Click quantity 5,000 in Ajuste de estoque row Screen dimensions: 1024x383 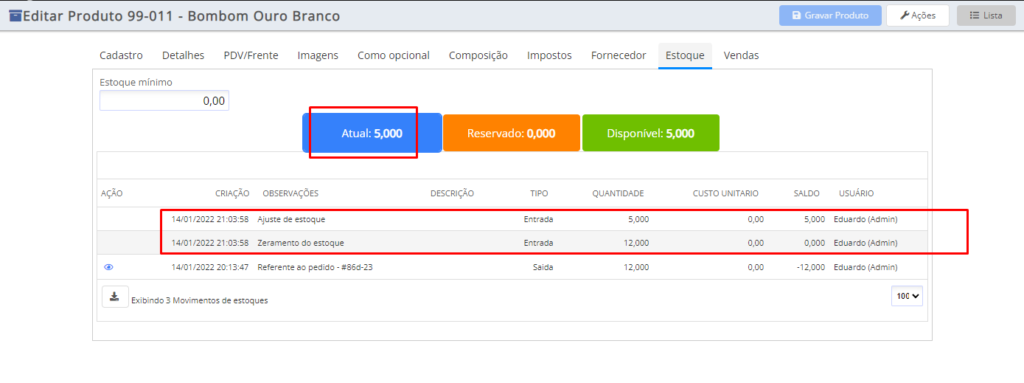[638, 219]
